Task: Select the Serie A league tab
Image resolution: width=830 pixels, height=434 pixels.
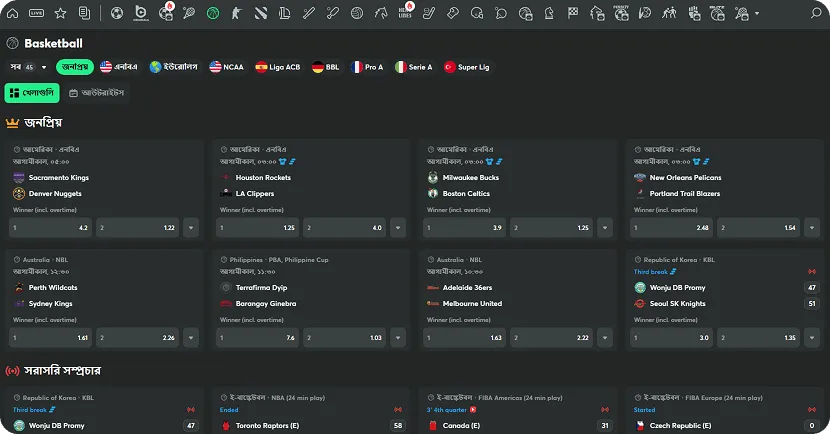Action: (x=414, y=67)
